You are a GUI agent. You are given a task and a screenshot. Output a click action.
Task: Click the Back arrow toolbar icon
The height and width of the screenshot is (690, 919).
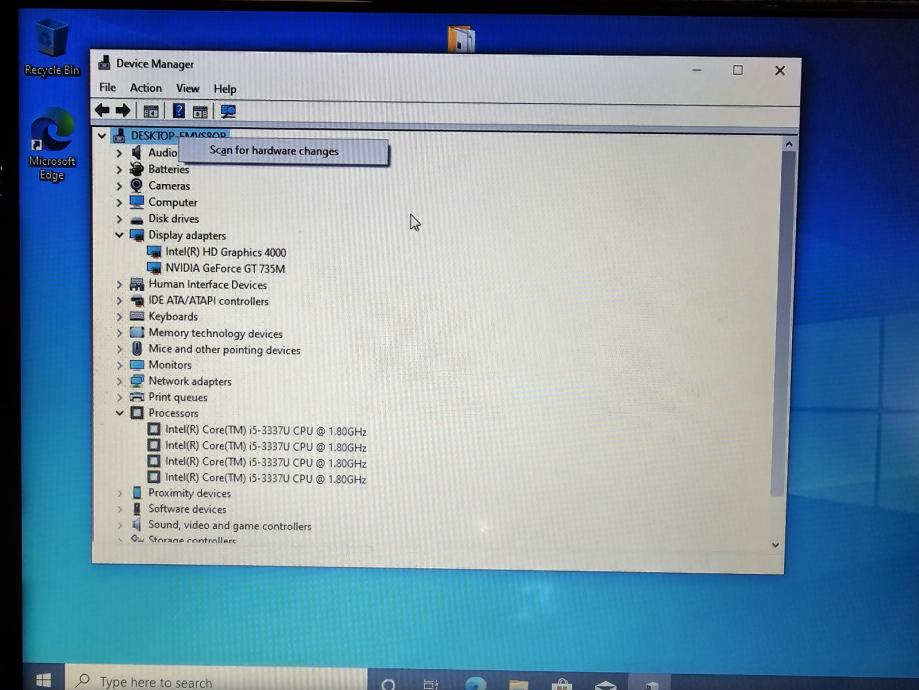(102, 110)
